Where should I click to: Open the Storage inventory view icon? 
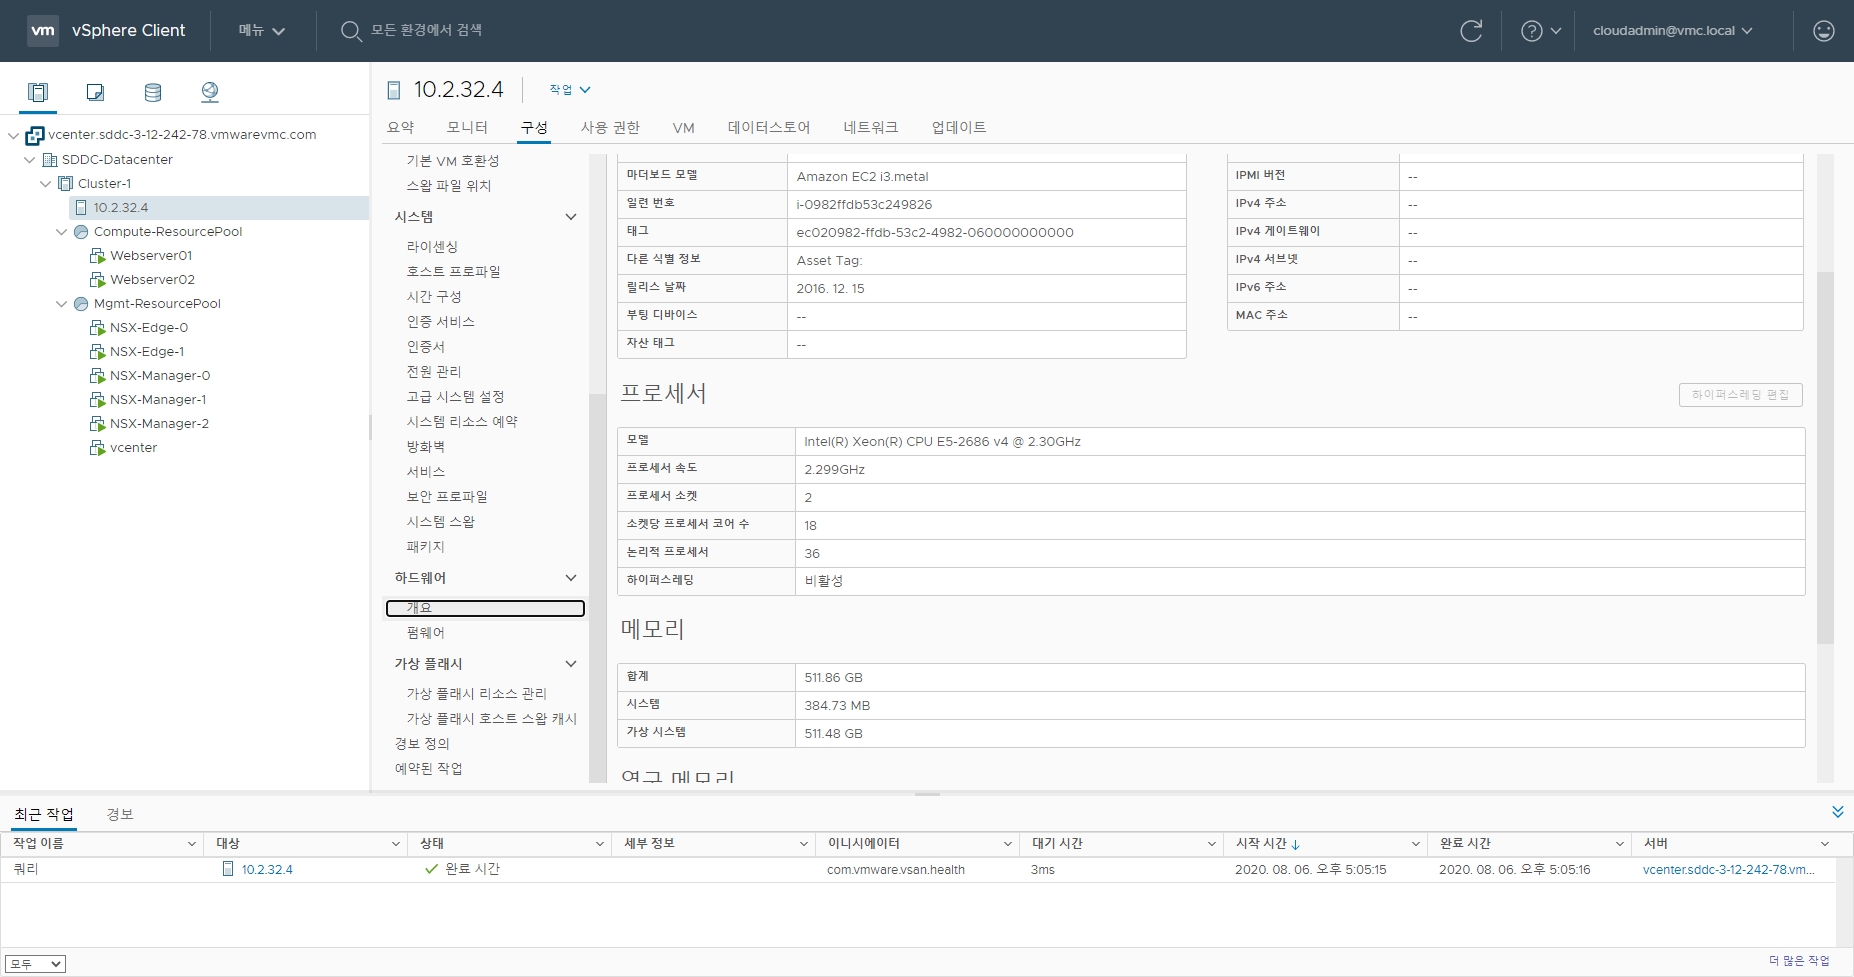(x=153, y=92)
